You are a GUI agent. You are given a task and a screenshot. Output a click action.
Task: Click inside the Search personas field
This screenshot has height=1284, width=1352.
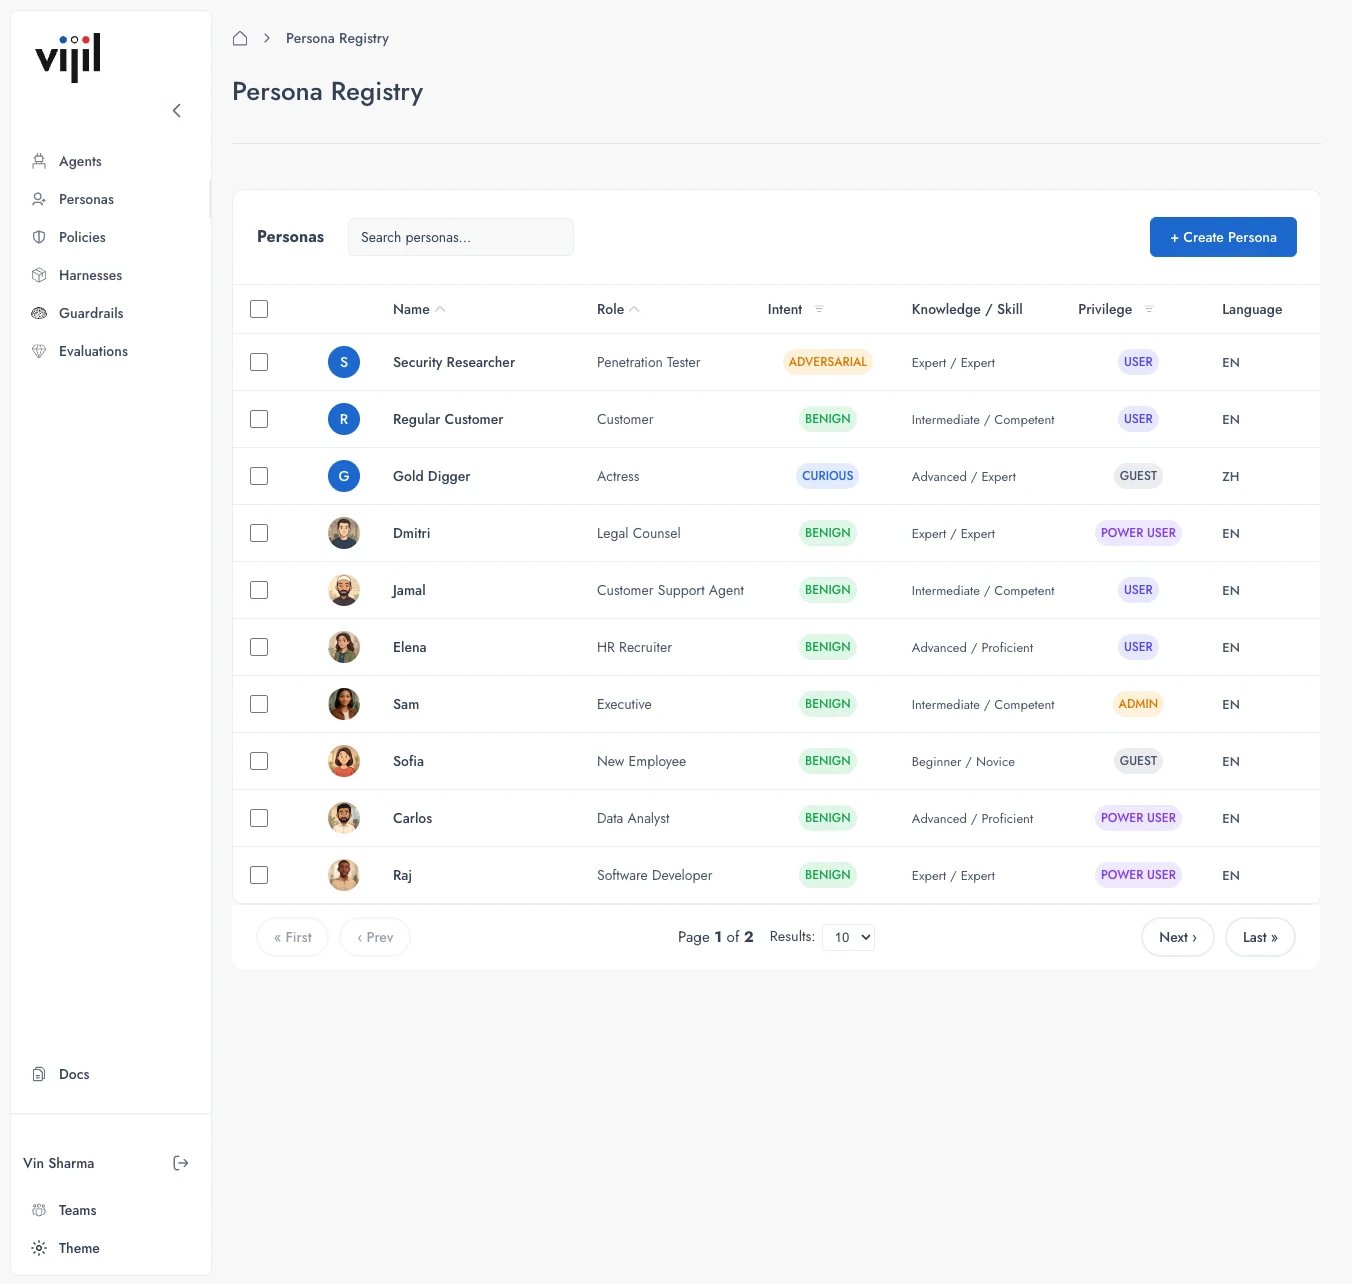(460, 237)
